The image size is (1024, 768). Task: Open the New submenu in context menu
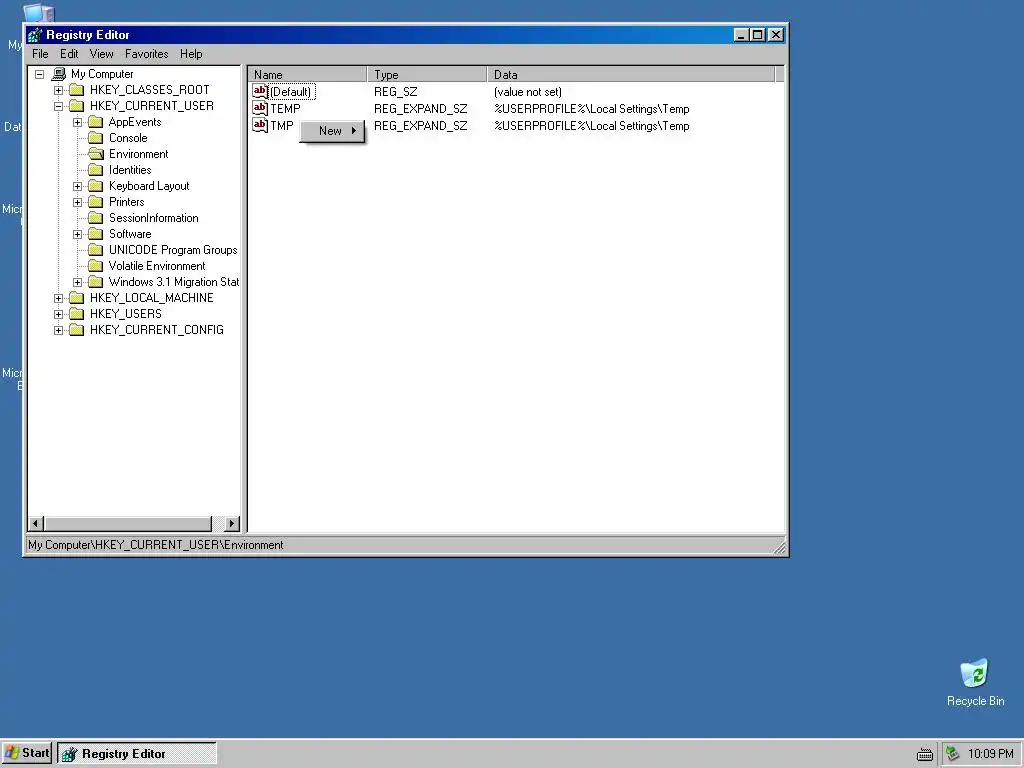coord(332,131)
